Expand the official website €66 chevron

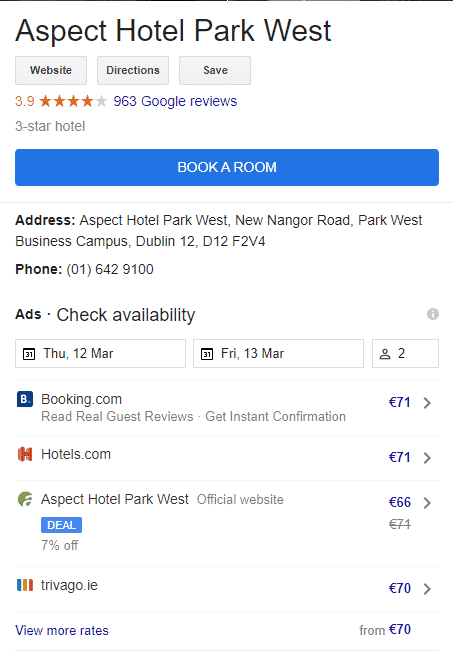point(427,503)
